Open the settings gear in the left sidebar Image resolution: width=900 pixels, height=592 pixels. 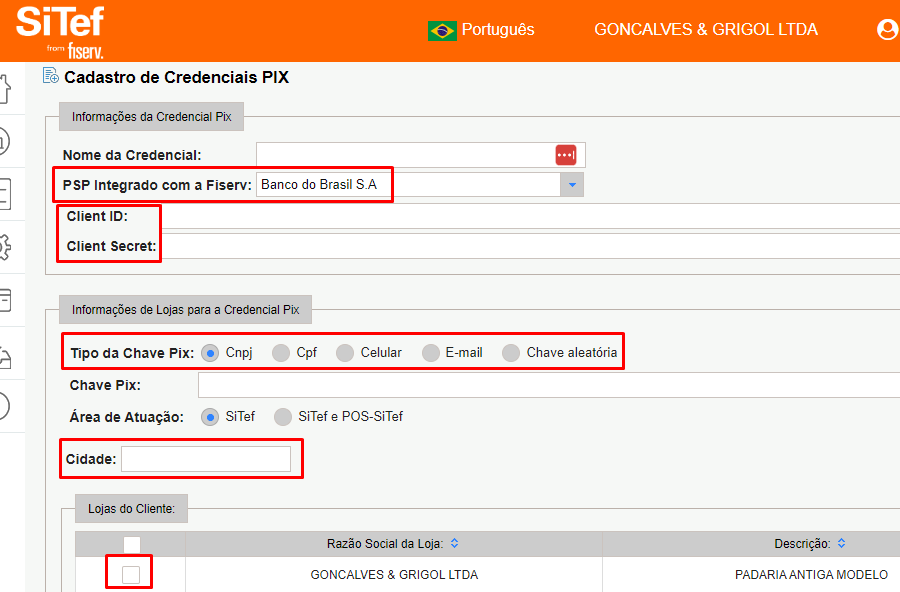click(x=5, y=247)
